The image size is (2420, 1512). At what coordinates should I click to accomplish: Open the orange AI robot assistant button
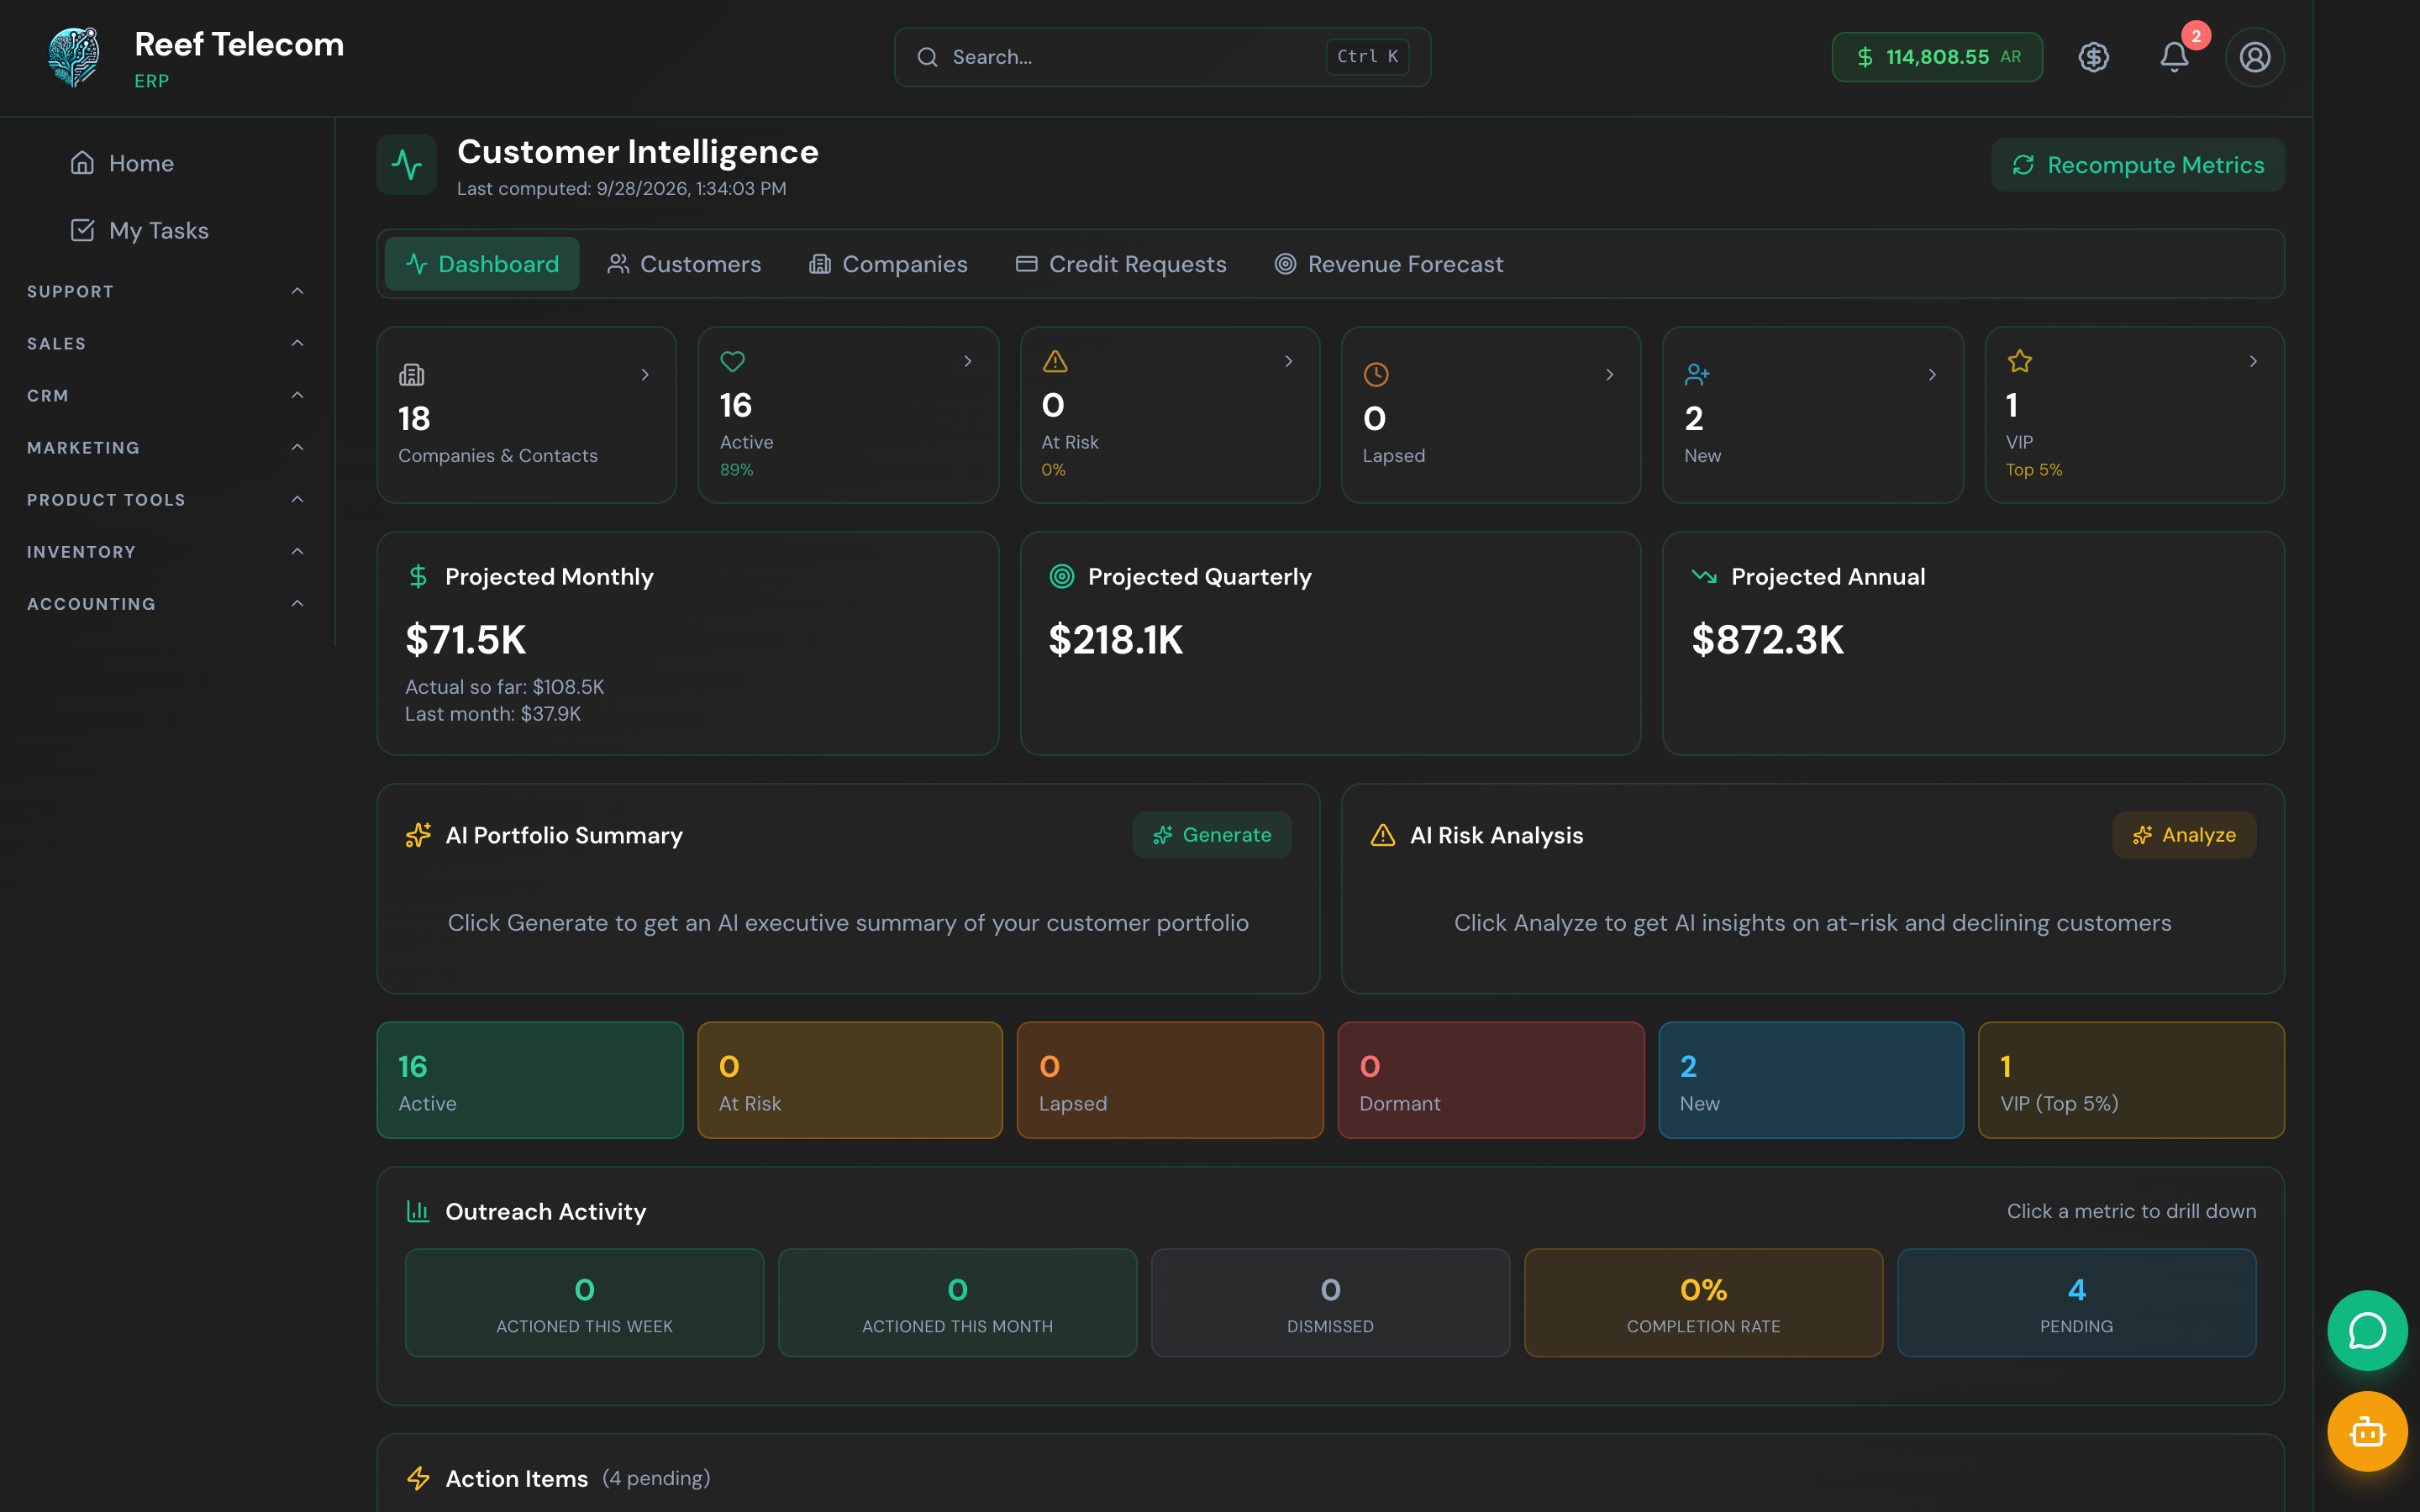(x=2367, y=1431)
